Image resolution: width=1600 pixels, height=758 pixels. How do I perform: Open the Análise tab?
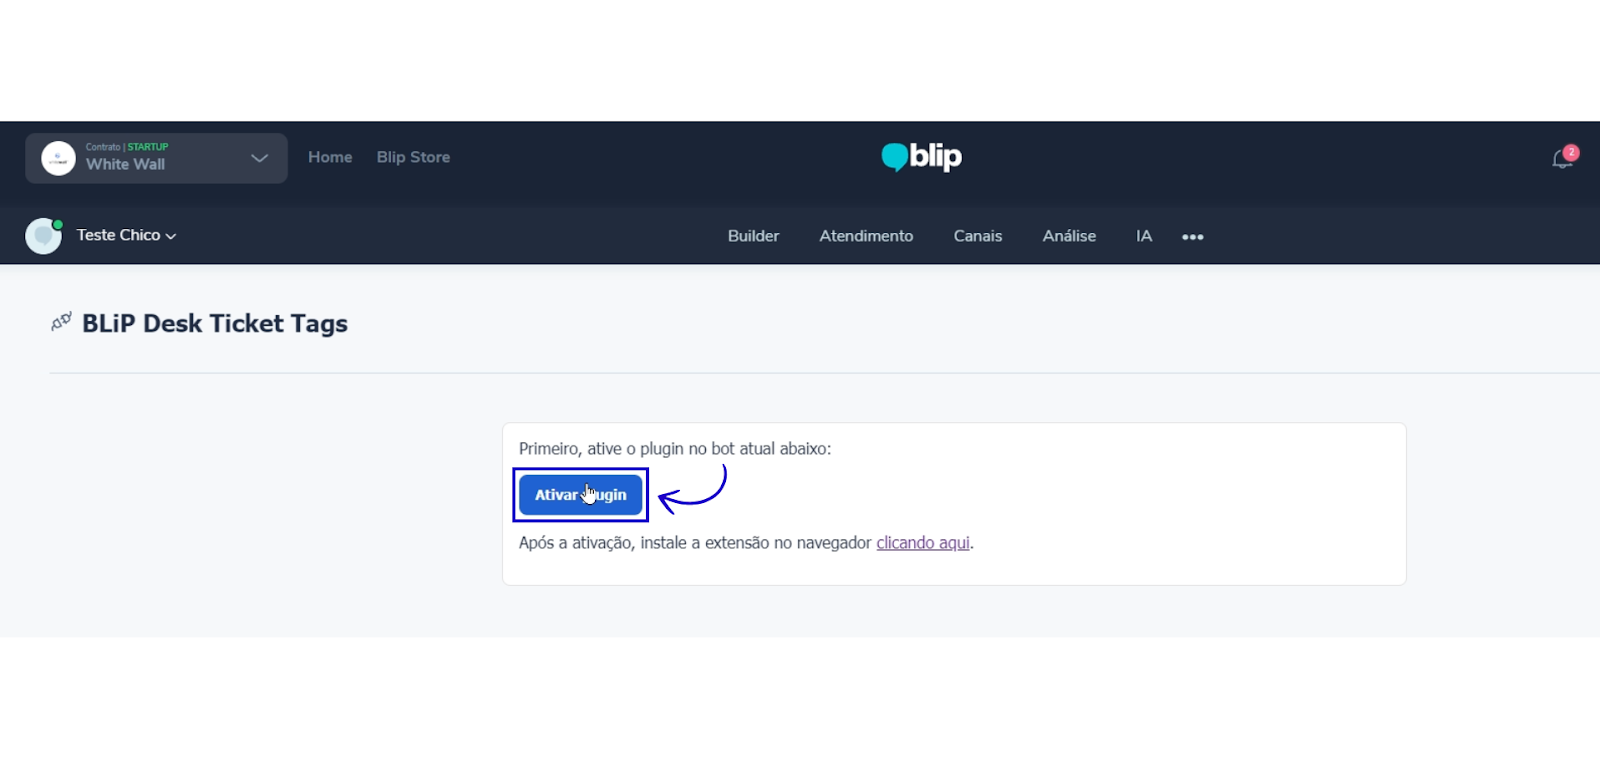(1069, 236)
